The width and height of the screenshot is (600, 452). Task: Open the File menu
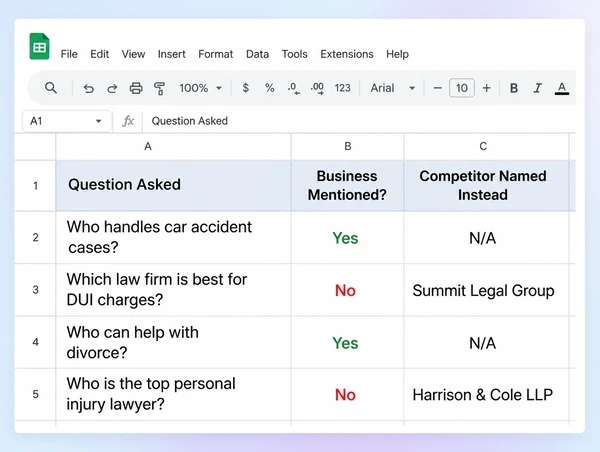pos(69,54)
